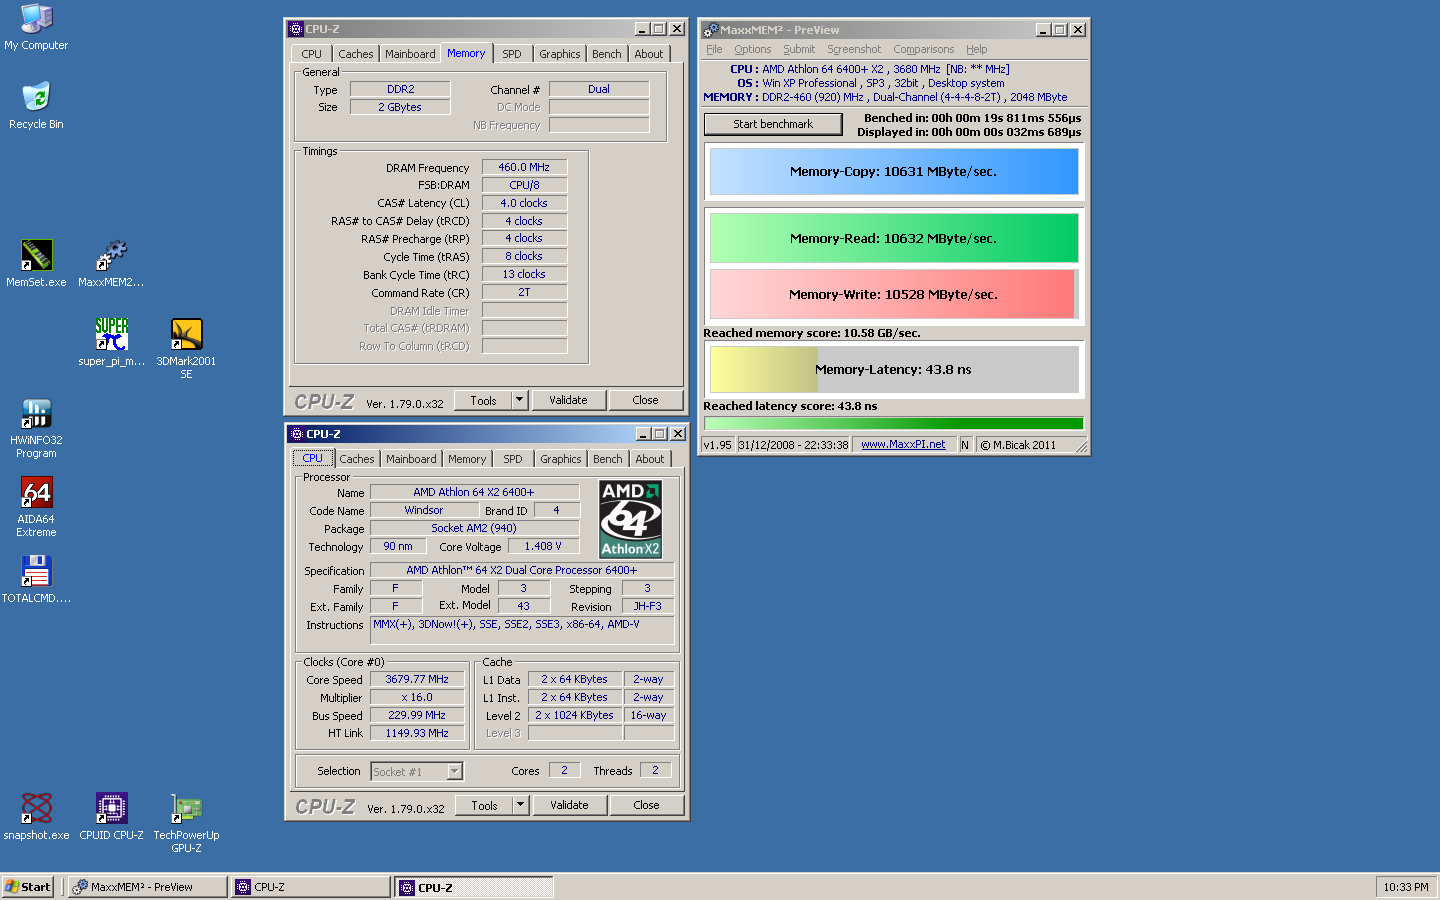The width and height of the screenshot is (1440, 900).
Task: Click the top CPU-Z title bar icon
Action: pos(296,29)
